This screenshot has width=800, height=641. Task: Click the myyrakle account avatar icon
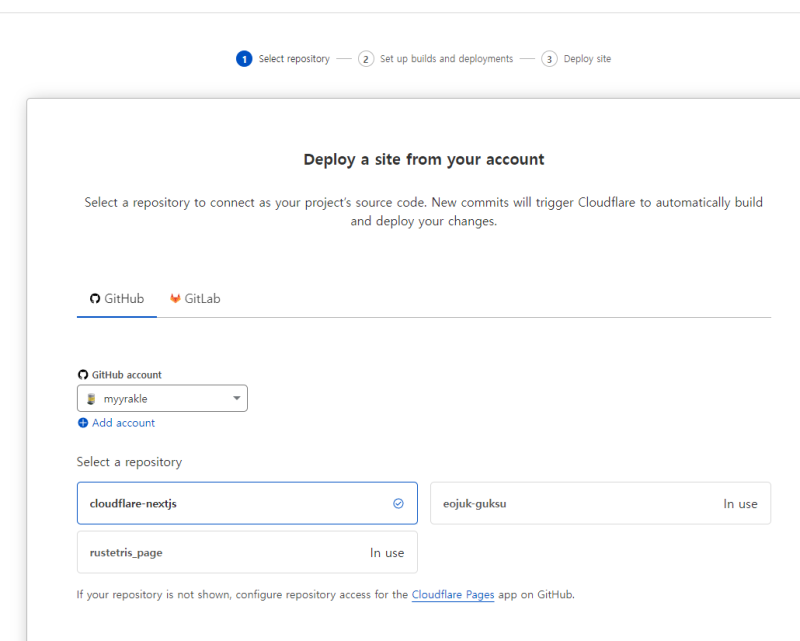click(92, 399)
